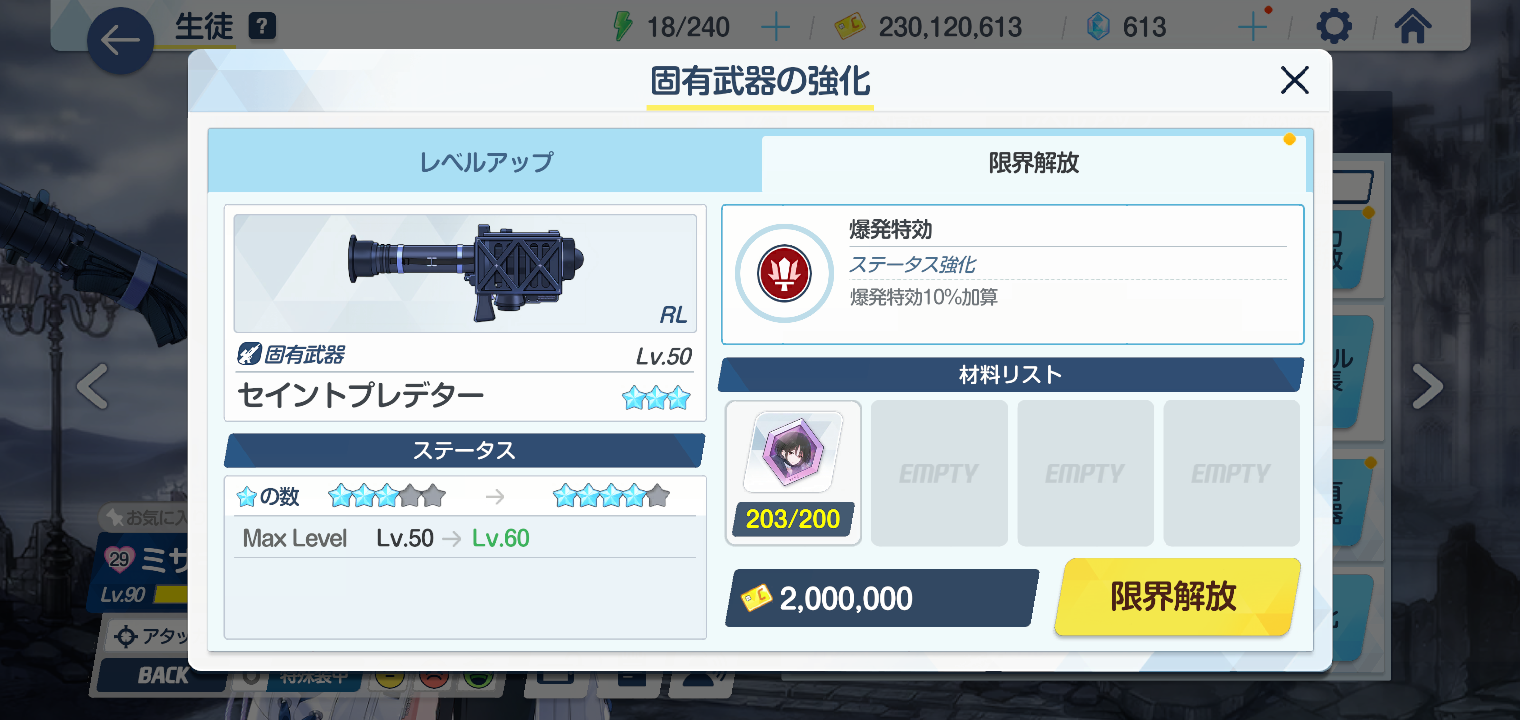Tap the green energy bolt icon
Viewport: 1520px width, 720px height.
[623, 26]
